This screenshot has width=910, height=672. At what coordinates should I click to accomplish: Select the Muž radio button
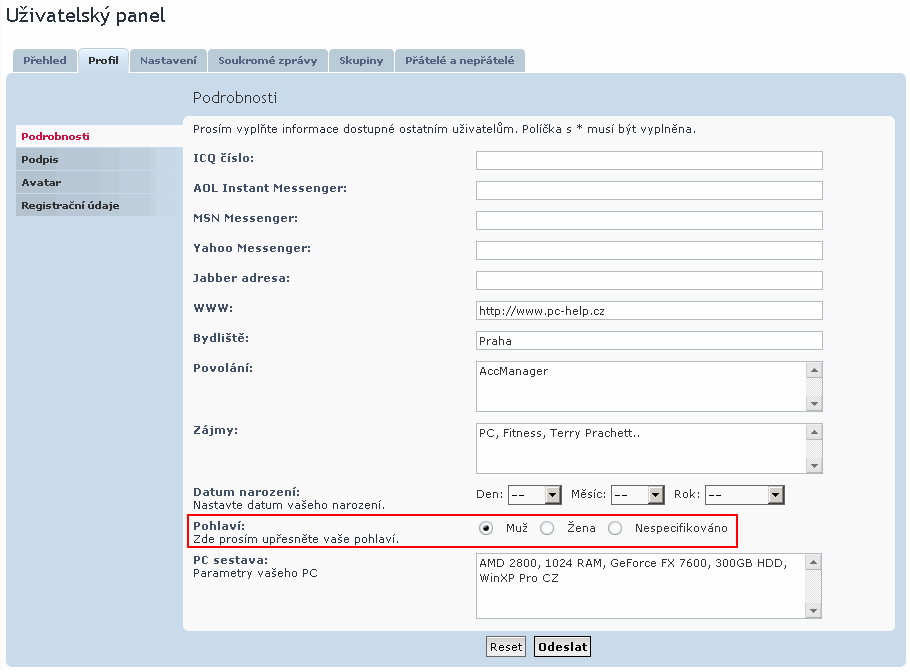486,528
